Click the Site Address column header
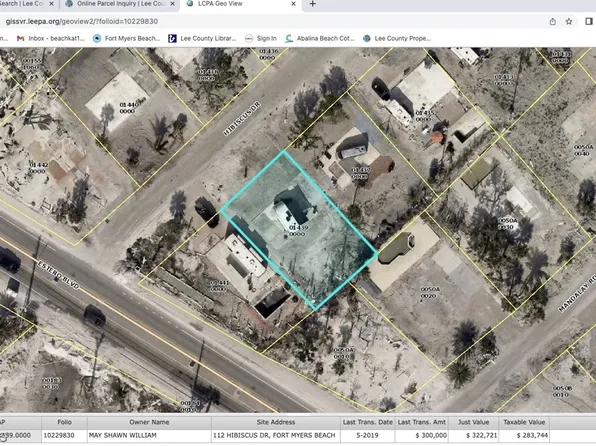 tap(276, 422)
